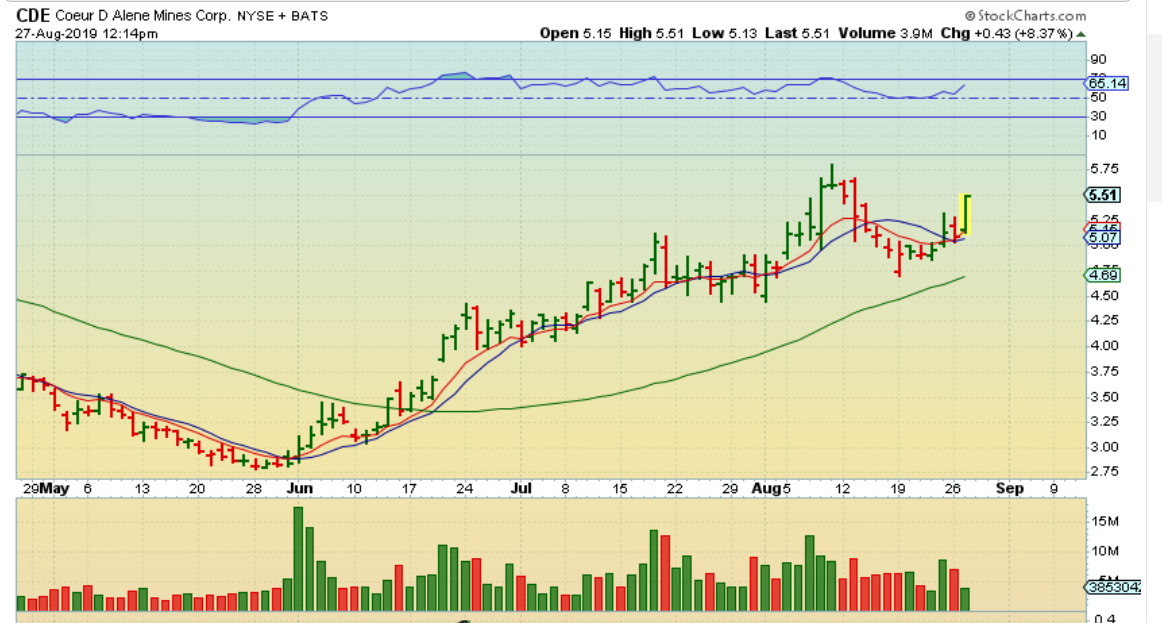Click the 27-Aug-2019 12:14pm timestamp
Viewport: 1162px width, 623px height.
[x=86, y=33]
